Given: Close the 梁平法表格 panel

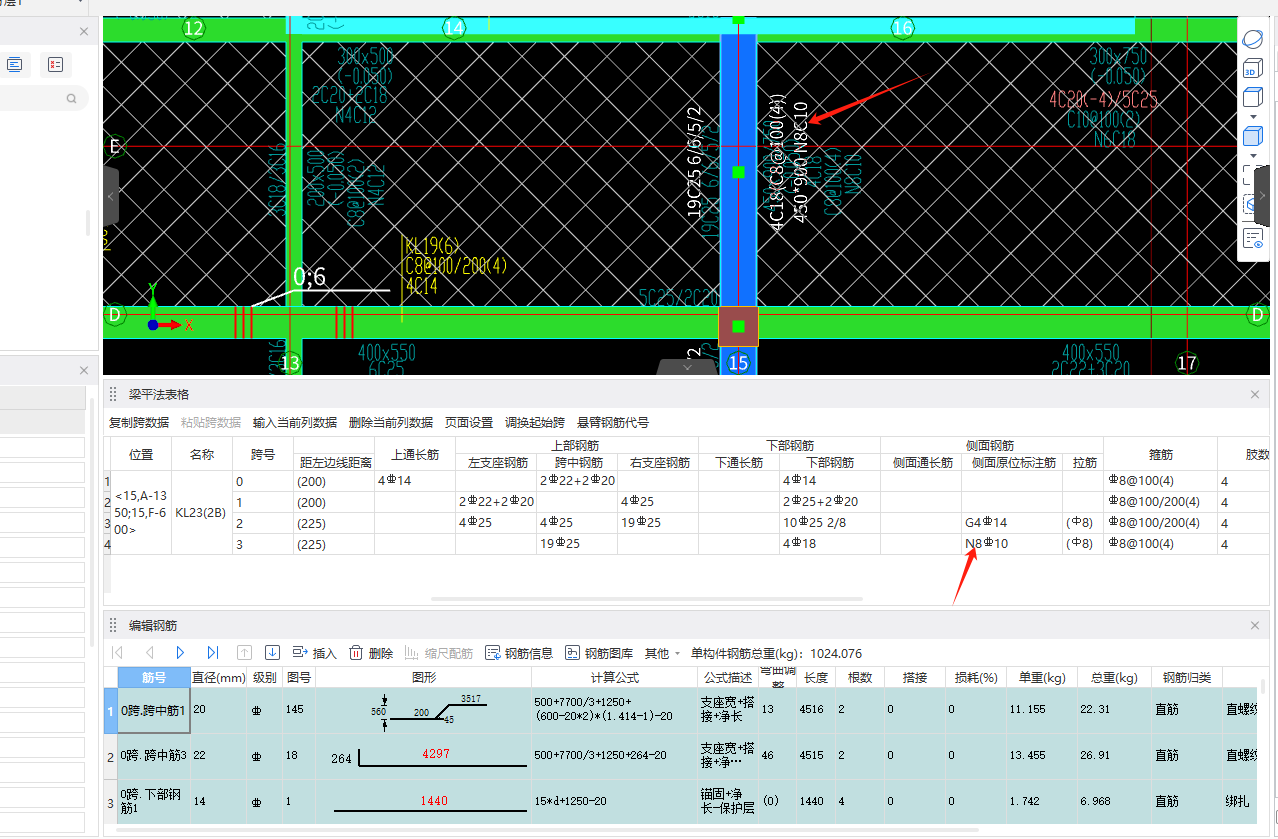Looking at the screenshot, I should 1256,395.
